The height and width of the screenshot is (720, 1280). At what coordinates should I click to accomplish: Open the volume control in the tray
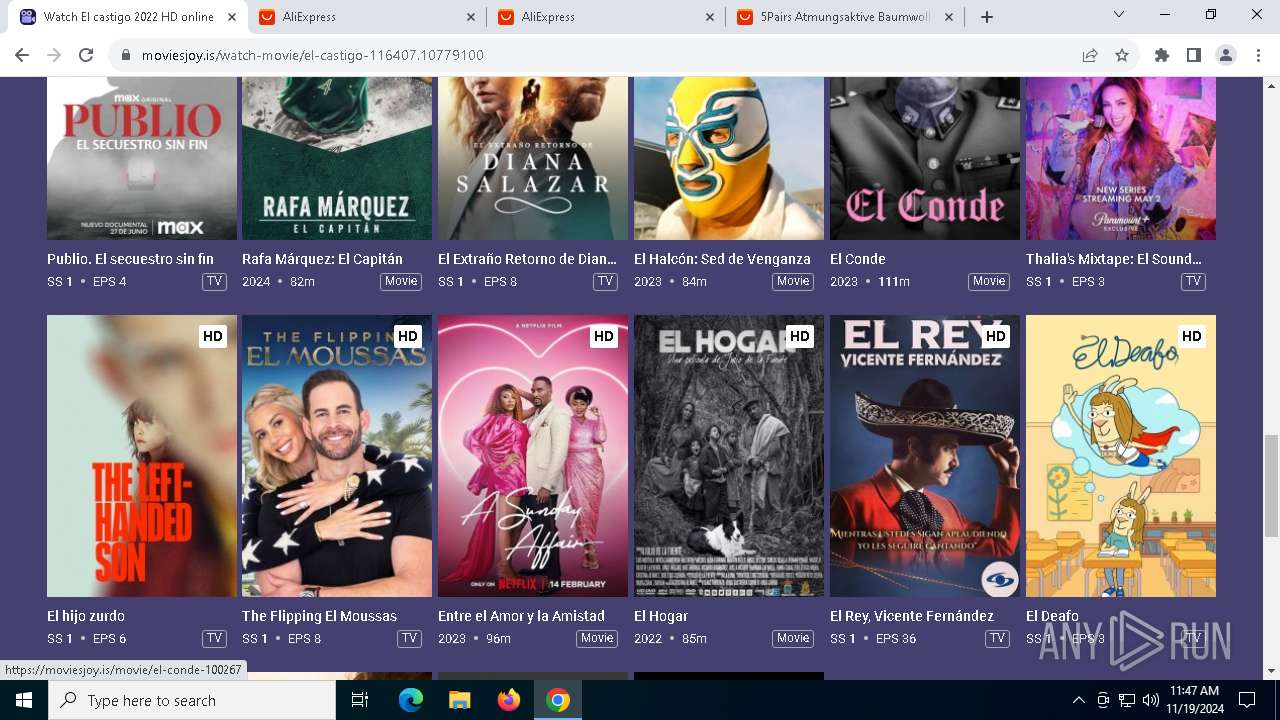(1150, 700)
